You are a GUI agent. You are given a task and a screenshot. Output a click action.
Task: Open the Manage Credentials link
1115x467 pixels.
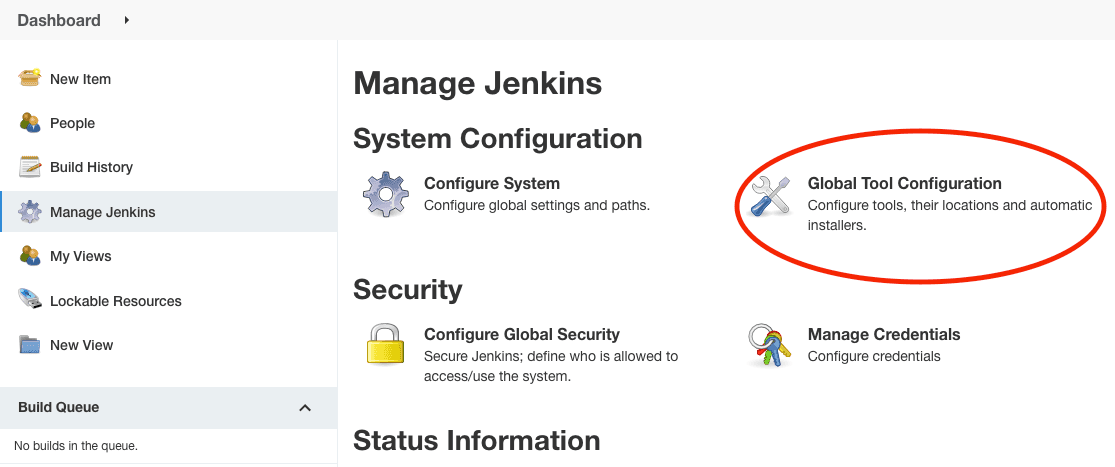pyautogui.click(x=884, y=334)
